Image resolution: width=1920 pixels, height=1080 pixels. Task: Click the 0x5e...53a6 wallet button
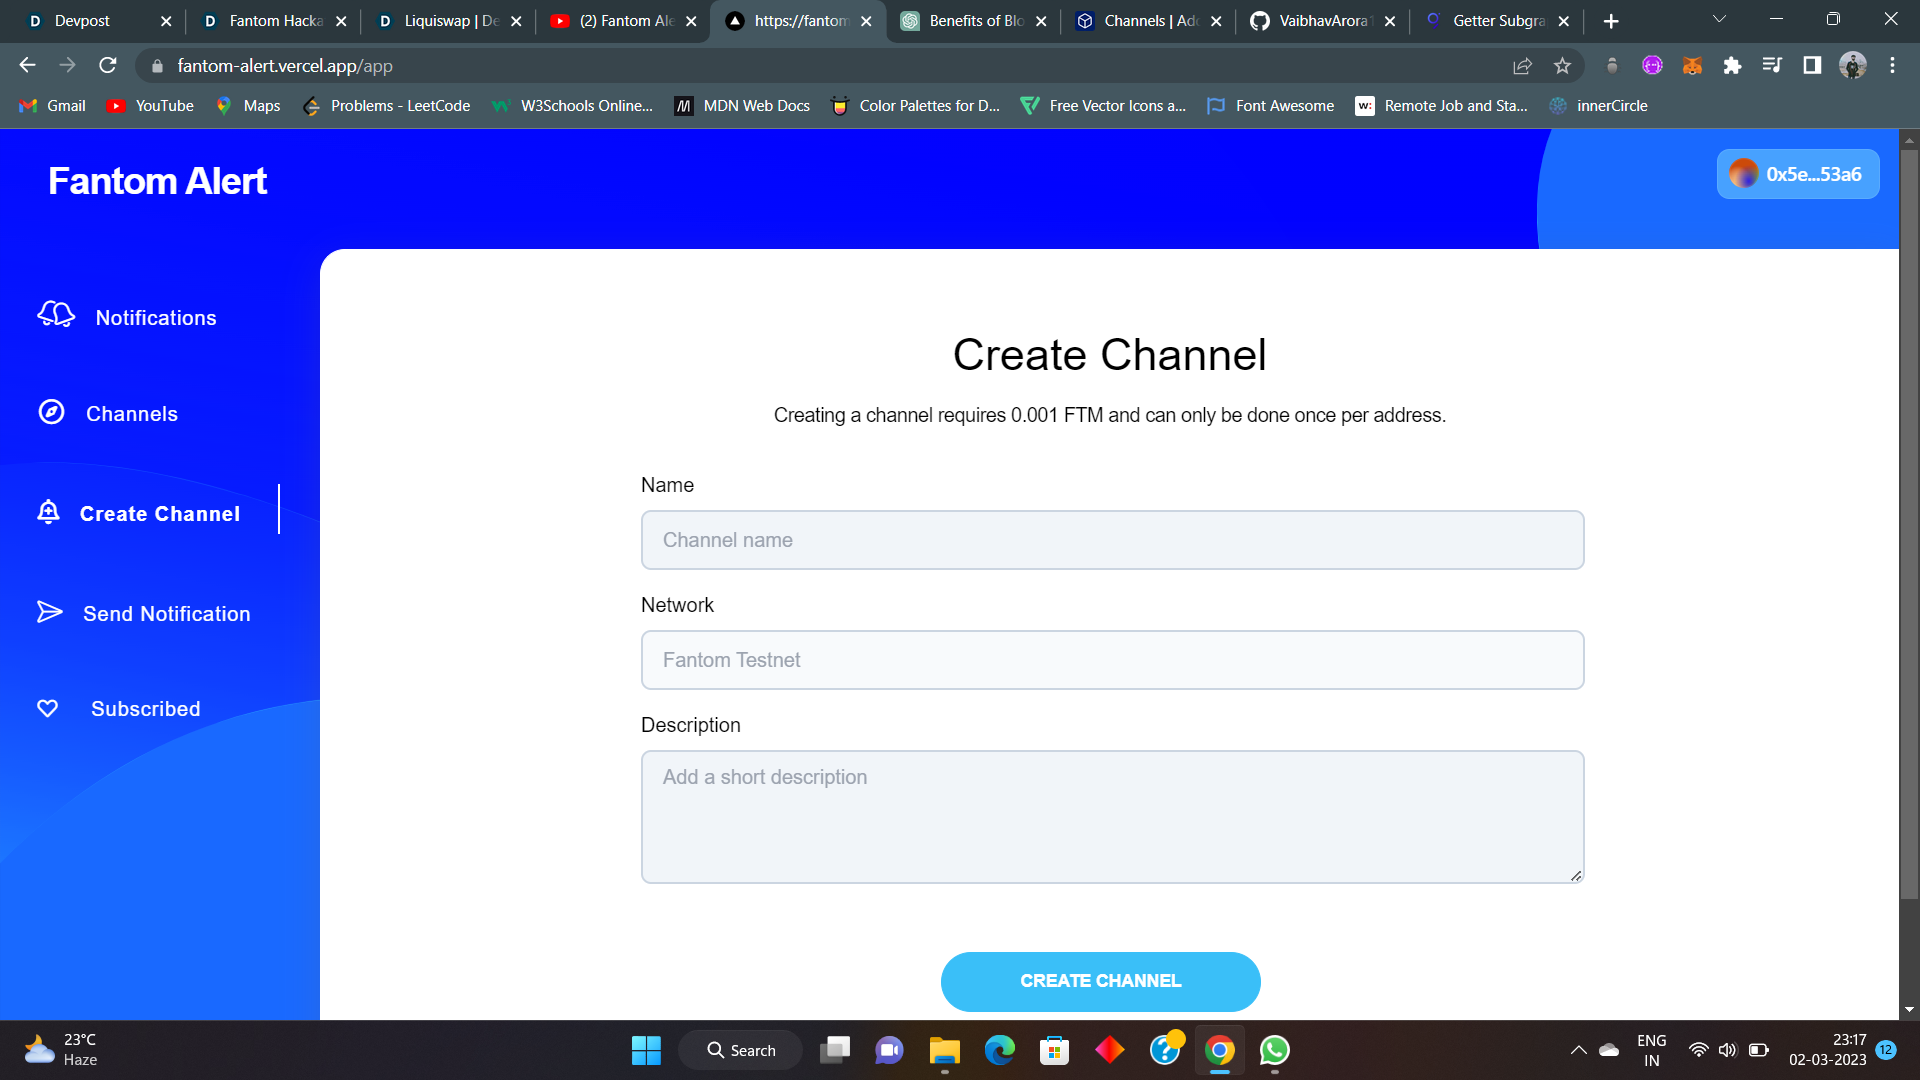pos(1797,174)
